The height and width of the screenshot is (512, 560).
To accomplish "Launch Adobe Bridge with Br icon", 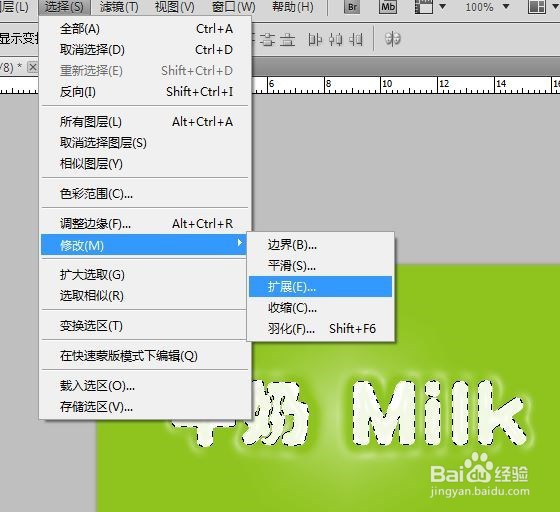I will pos(352,7).
